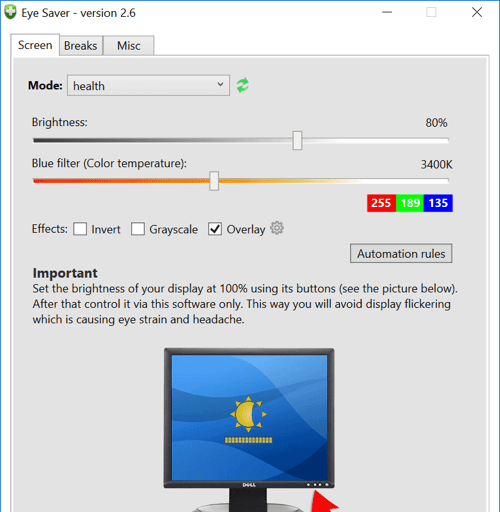The width and height of the screenshot is (500, 512).
Task: Click the Brightness slider handle
Action: (297, 140)
